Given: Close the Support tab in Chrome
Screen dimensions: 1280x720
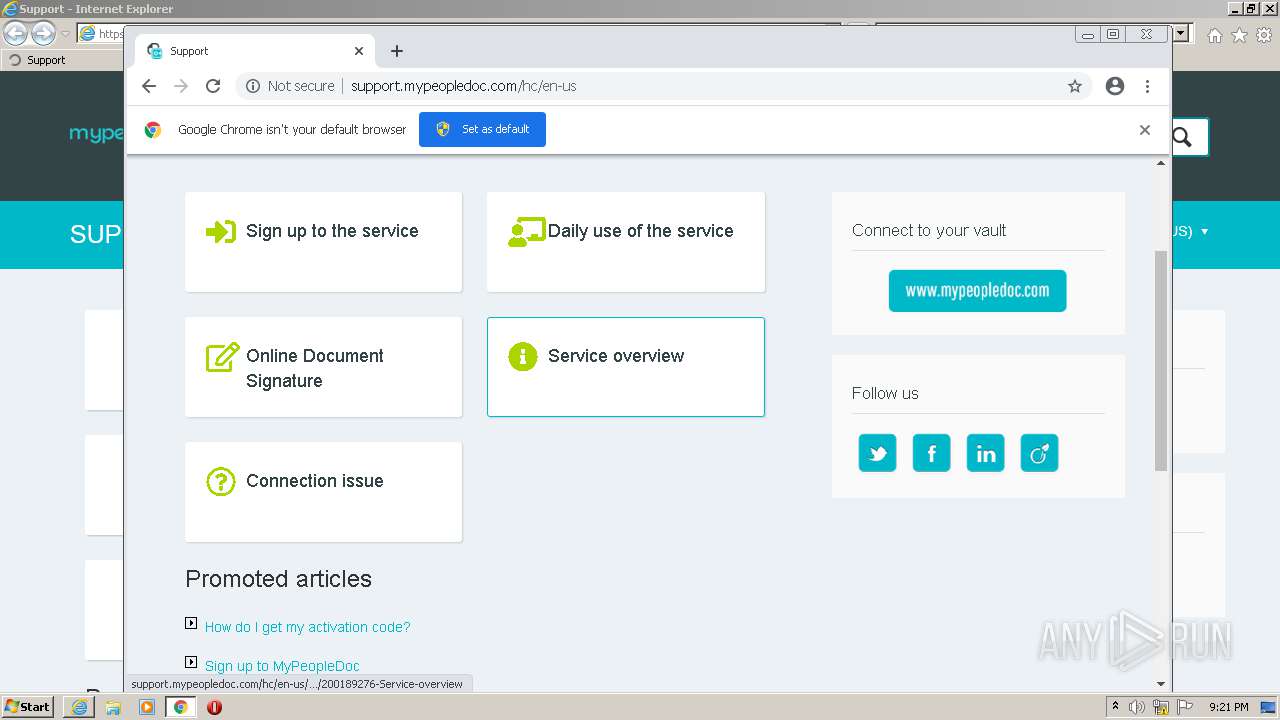Looking at the screenshot, I should coord(359,51).
